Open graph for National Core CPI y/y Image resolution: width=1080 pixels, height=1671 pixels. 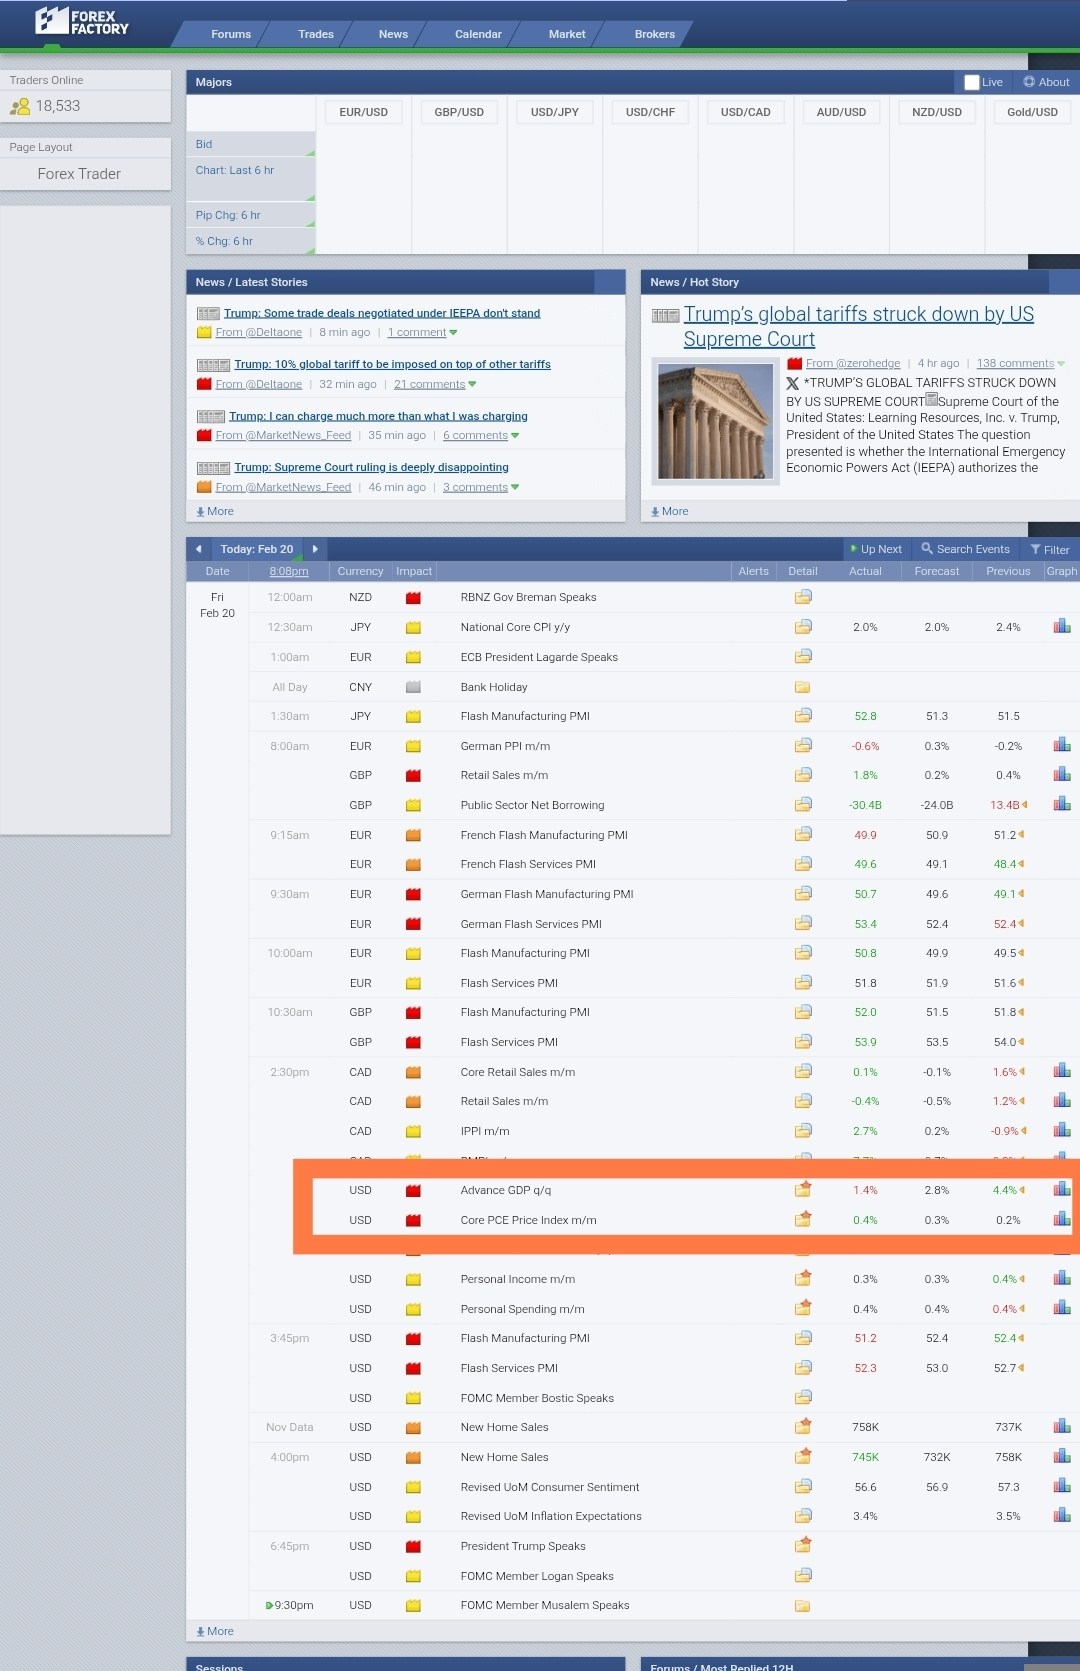1062,626
